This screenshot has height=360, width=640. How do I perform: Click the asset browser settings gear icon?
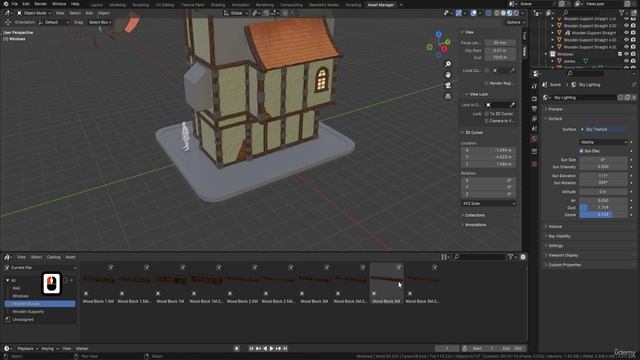[523, 257]
